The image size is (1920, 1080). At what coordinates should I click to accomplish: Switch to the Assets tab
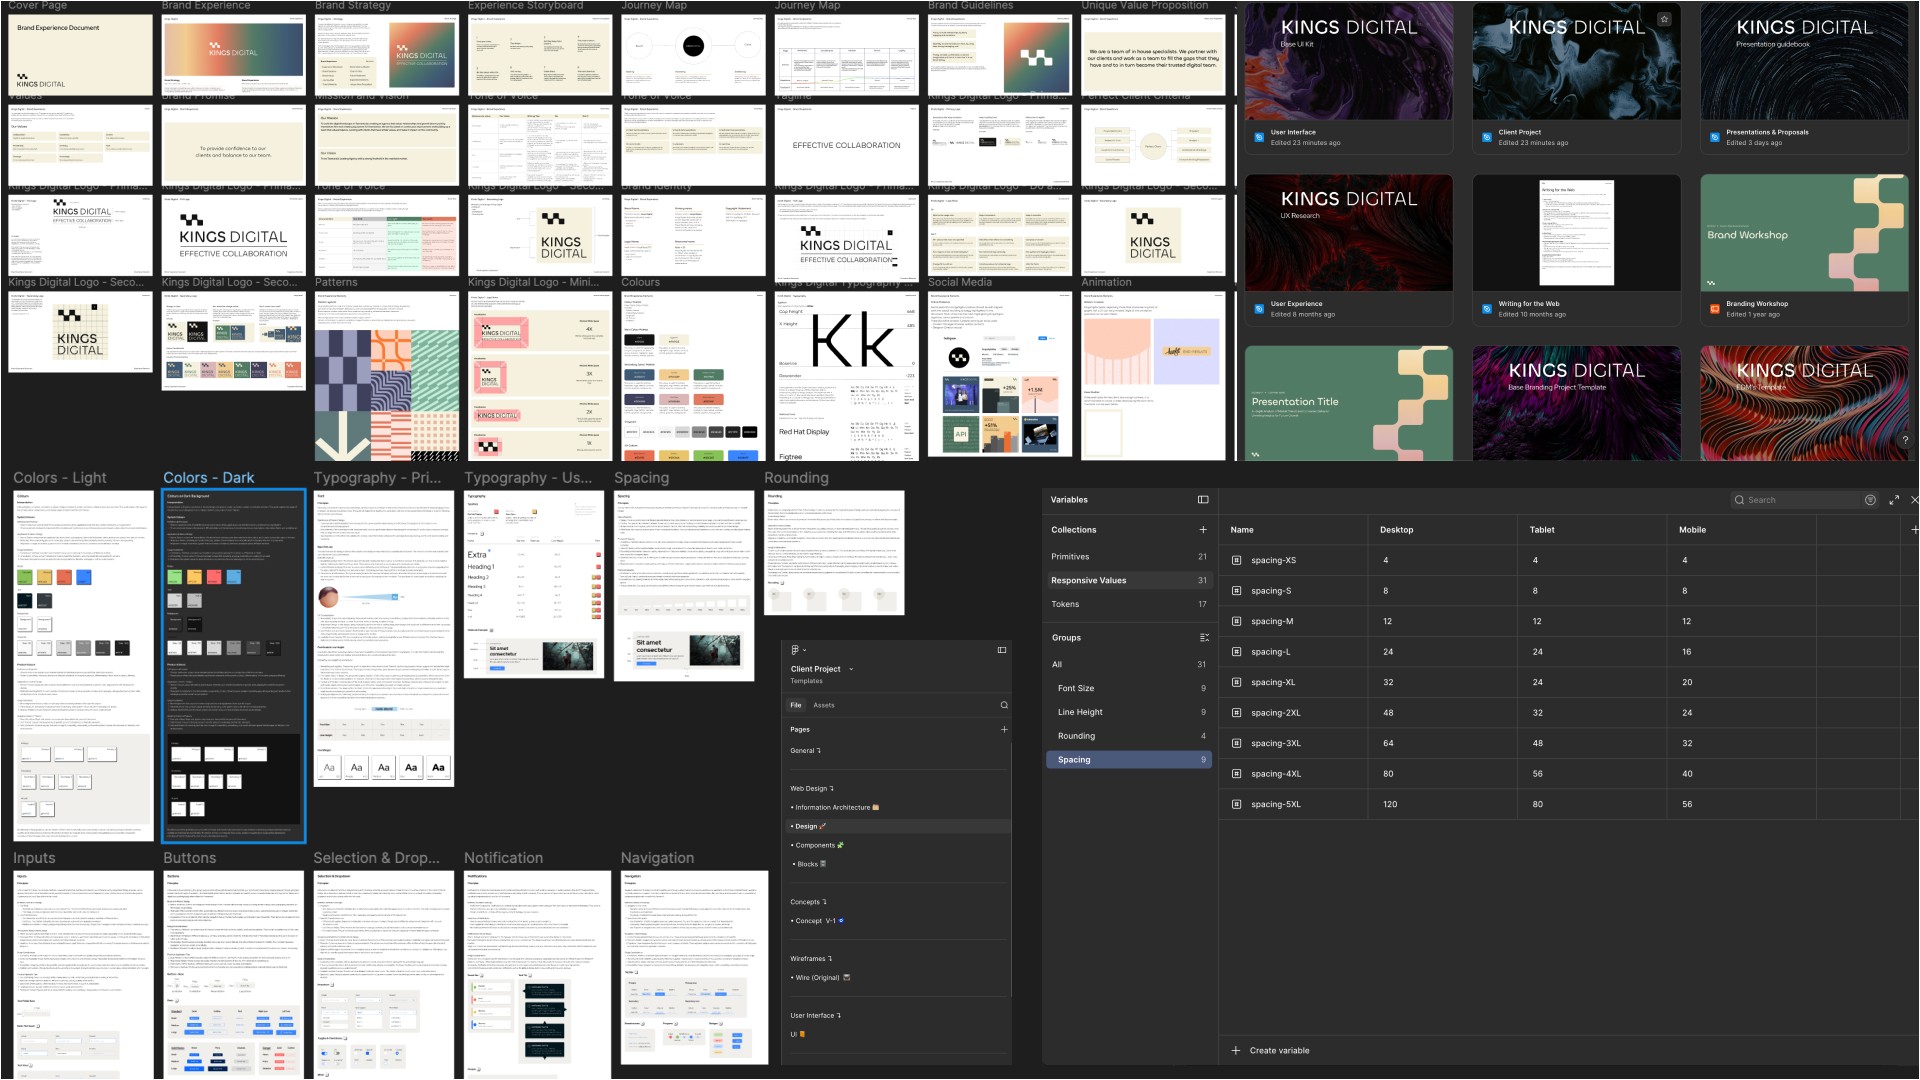coord(824,705)
